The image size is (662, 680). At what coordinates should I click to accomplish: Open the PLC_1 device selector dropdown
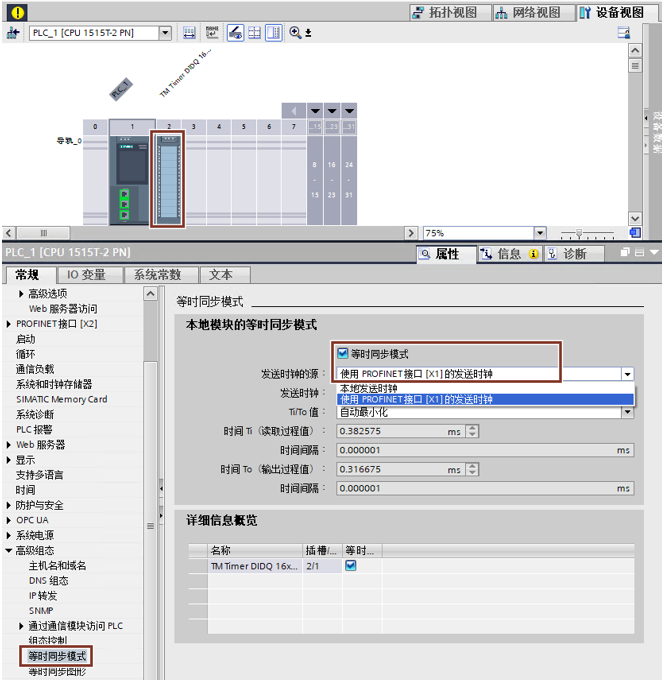coord(165,33)
